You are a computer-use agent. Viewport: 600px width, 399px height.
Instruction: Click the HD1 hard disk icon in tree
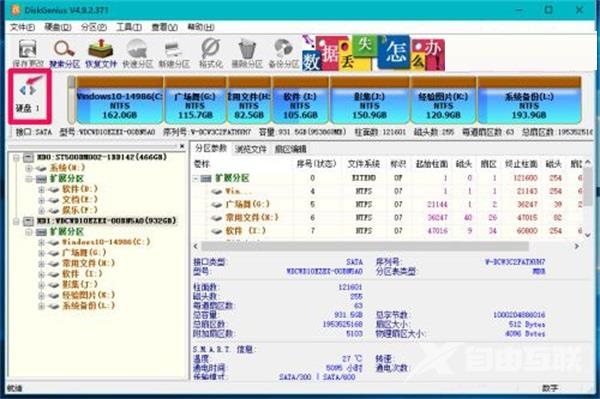(28, 221)
